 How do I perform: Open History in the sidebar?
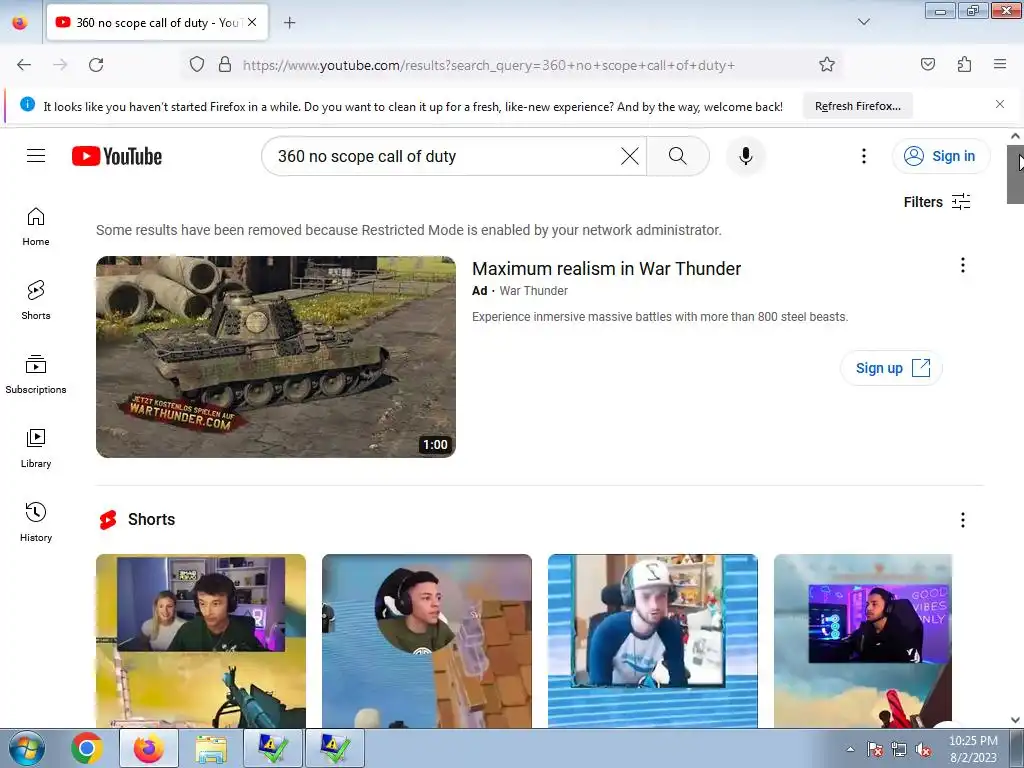36,522
